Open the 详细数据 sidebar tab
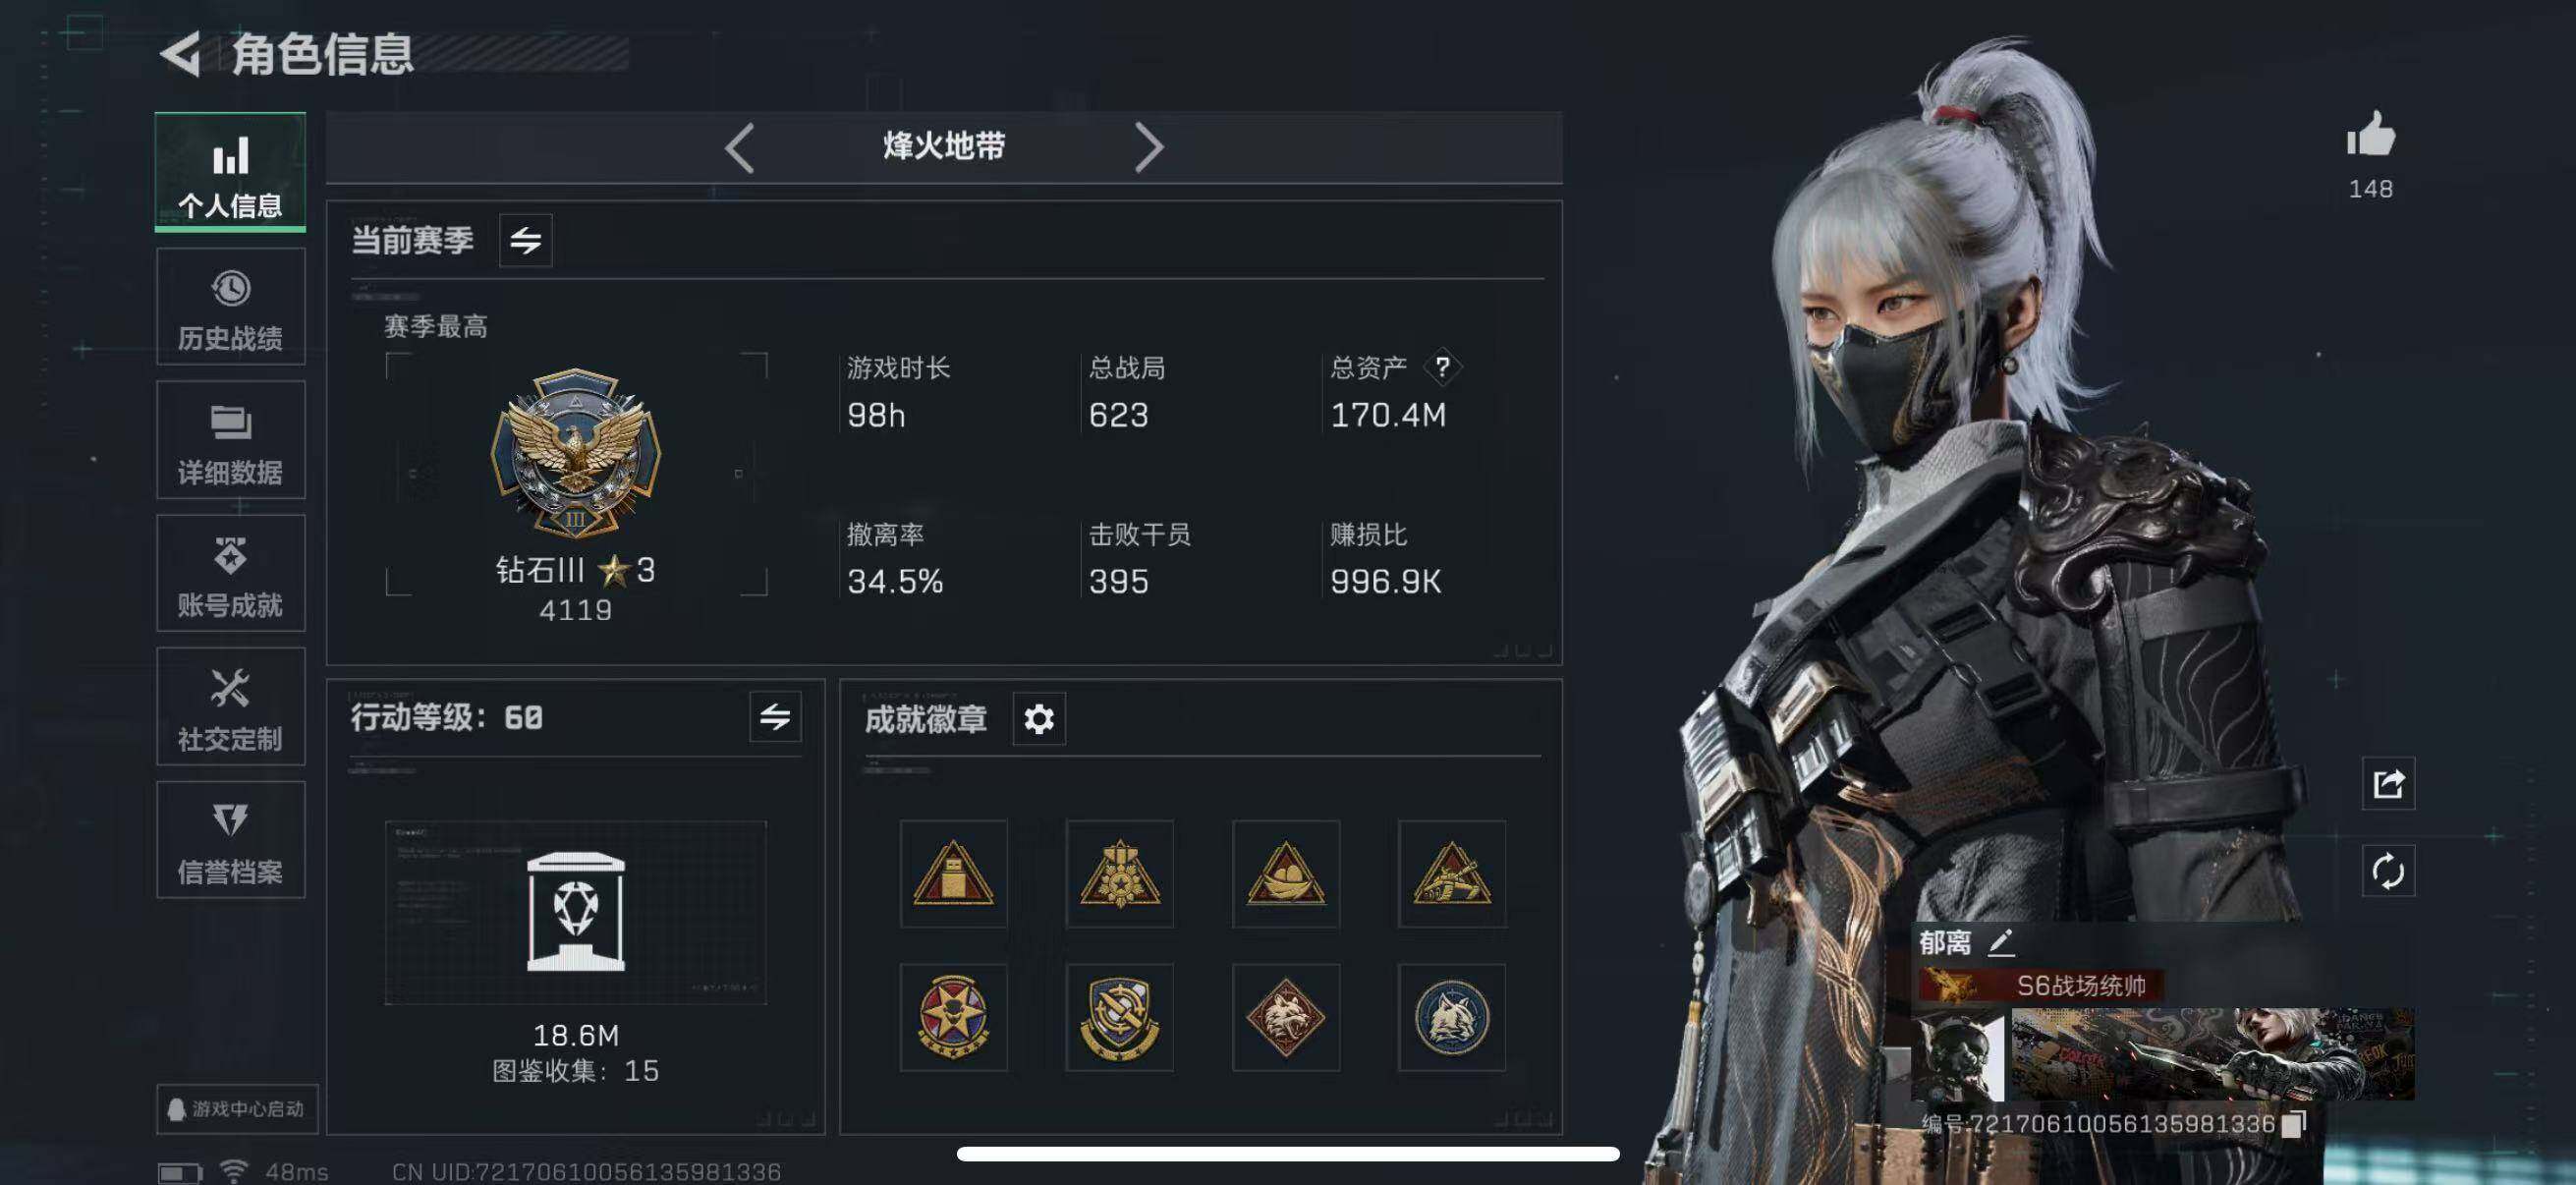This screenshot has height=1185, width=2576. point(230,440)
